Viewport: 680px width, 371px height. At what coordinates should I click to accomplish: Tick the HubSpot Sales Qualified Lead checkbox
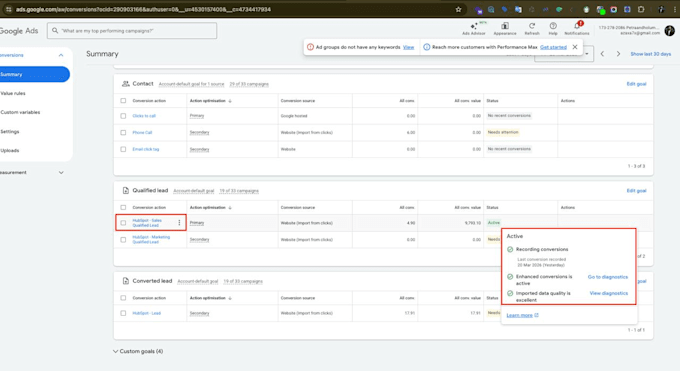pyautogui.click(x=123, y=223)
